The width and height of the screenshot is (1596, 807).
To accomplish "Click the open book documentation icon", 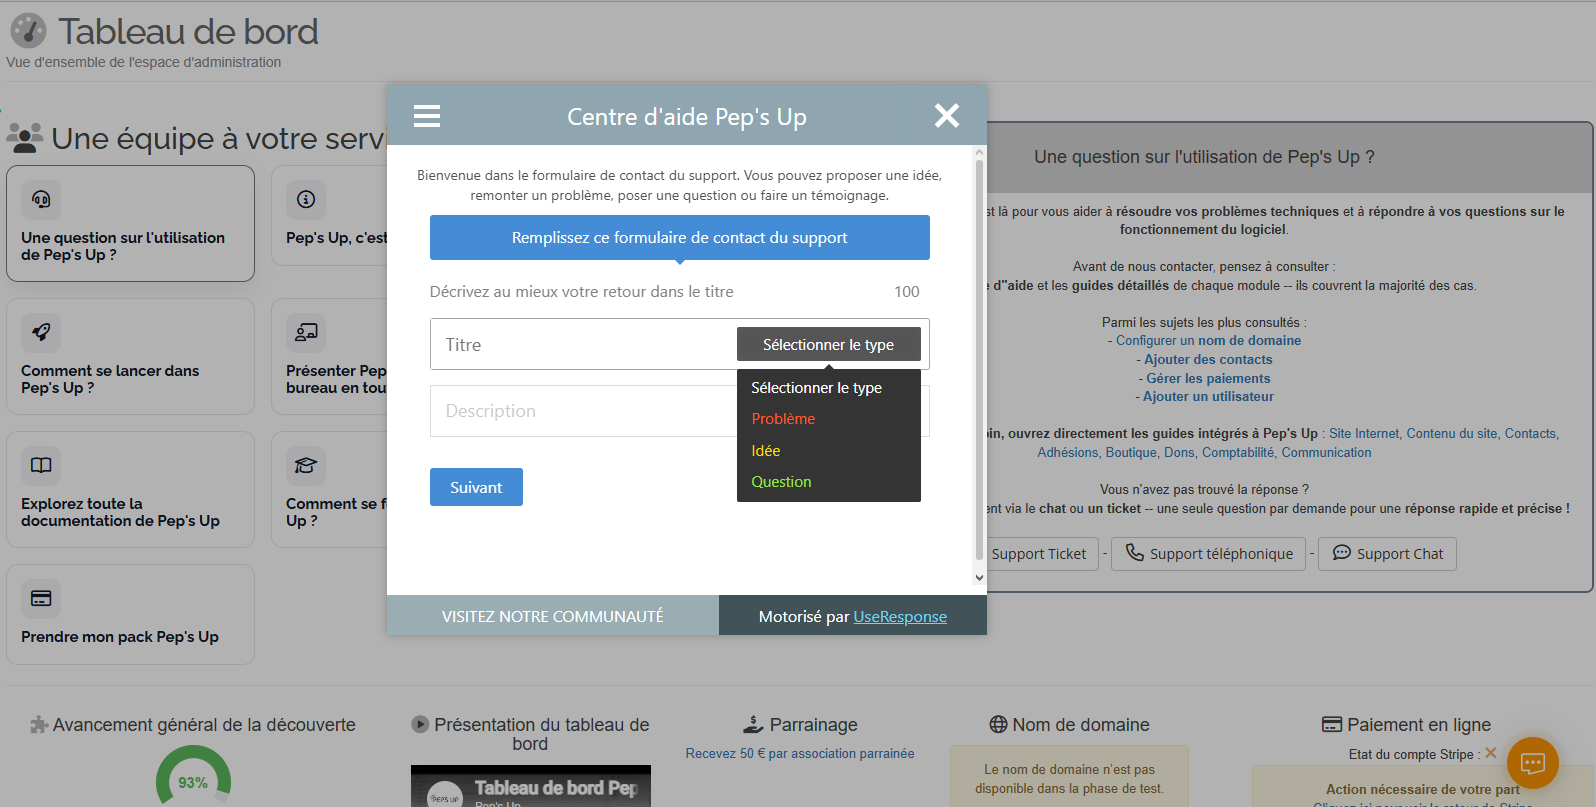I will point(41,465).
